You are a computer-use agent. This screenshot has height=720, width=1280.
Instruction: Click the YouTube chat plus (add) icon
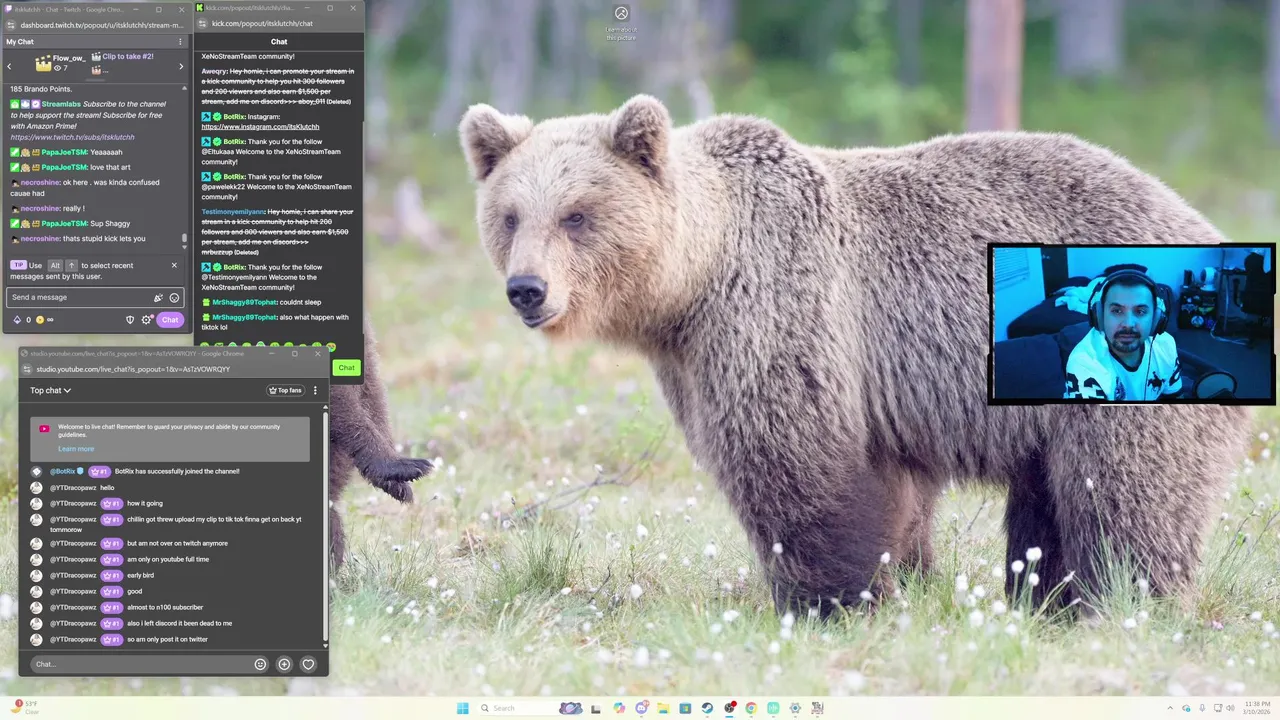coord(284,664)
